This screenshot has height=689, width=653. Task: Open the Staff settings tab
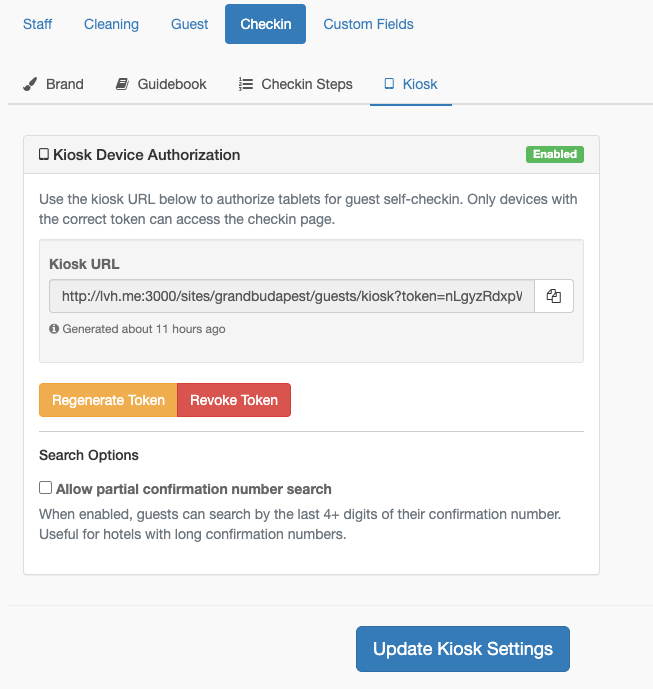37,24
